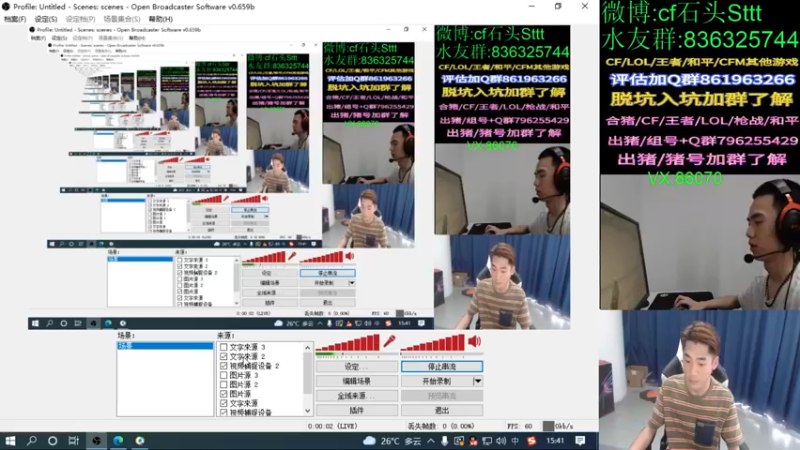Switch the 中 input method indicator
Viewport: 800px width, 450px height.
(x=515, y=441)
